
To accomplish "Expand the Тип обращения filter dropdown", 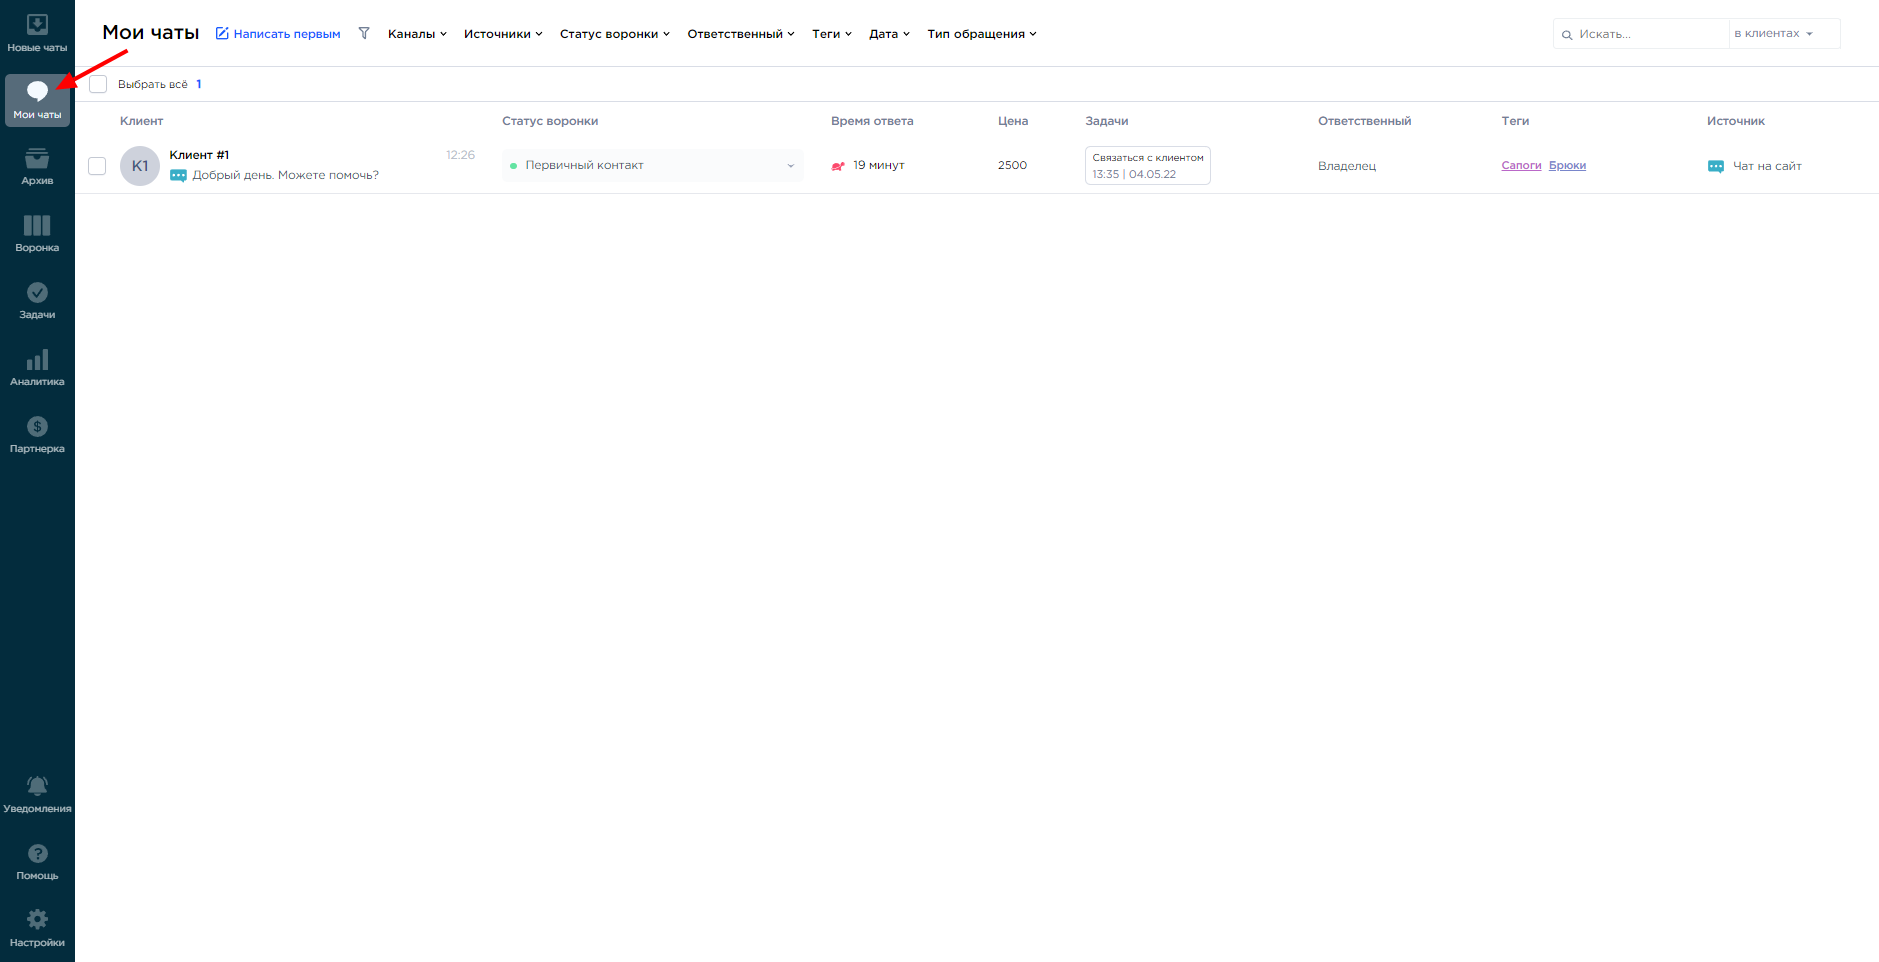I will click(982, 34).
